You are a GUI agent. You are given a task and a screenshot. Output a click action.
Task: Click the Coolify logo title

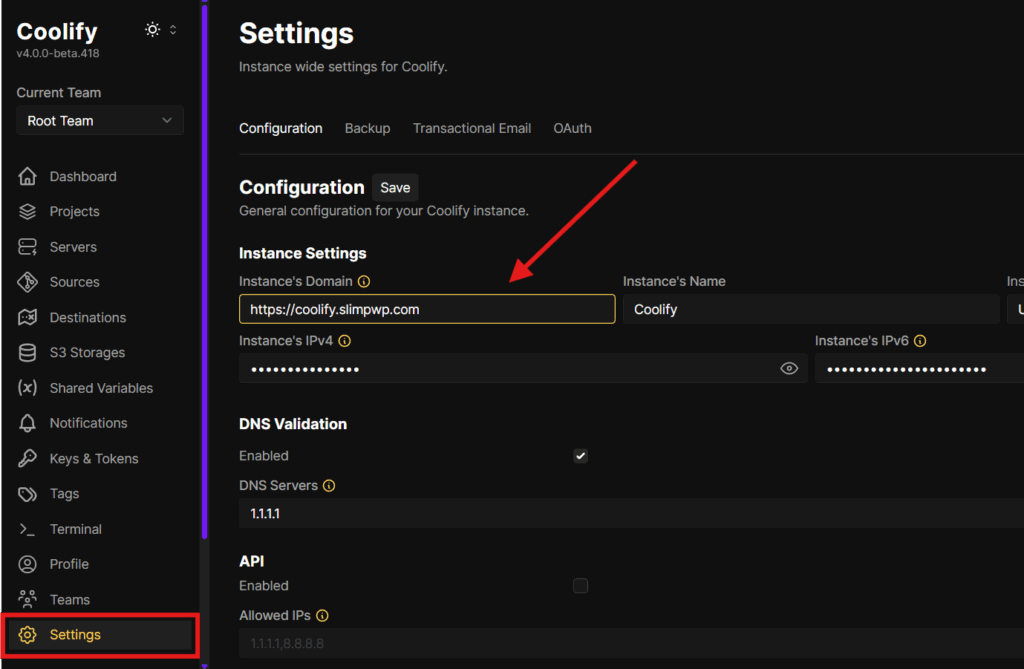pyautogui.click(x=57, y=31)
